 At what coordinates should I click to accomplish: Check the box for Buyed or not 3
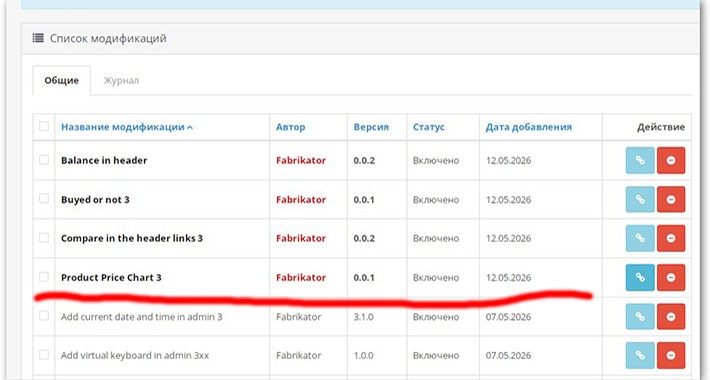tap(44, 198)
